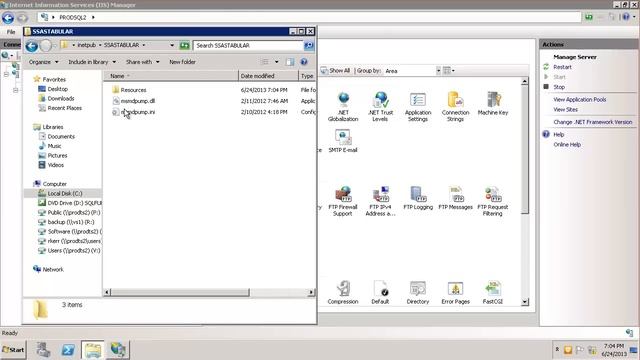Open Default Document feature icon
640x360 pixels.
(x=380, y=293)
